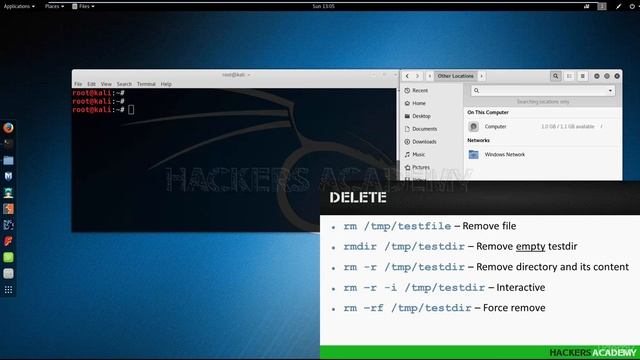Launch Armitage icon in the dock
This screenshot has height=360, width=640.
[8, 192]
